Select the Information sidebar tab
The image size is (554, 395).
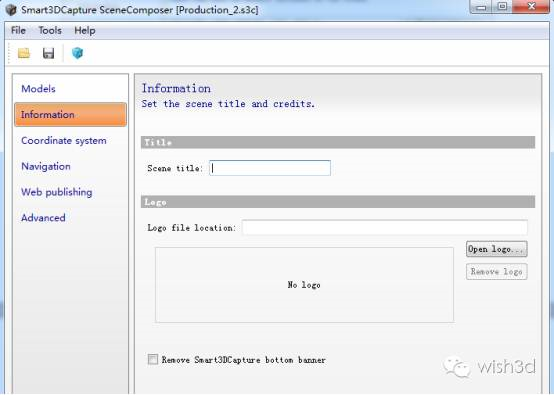click(70, 114)
